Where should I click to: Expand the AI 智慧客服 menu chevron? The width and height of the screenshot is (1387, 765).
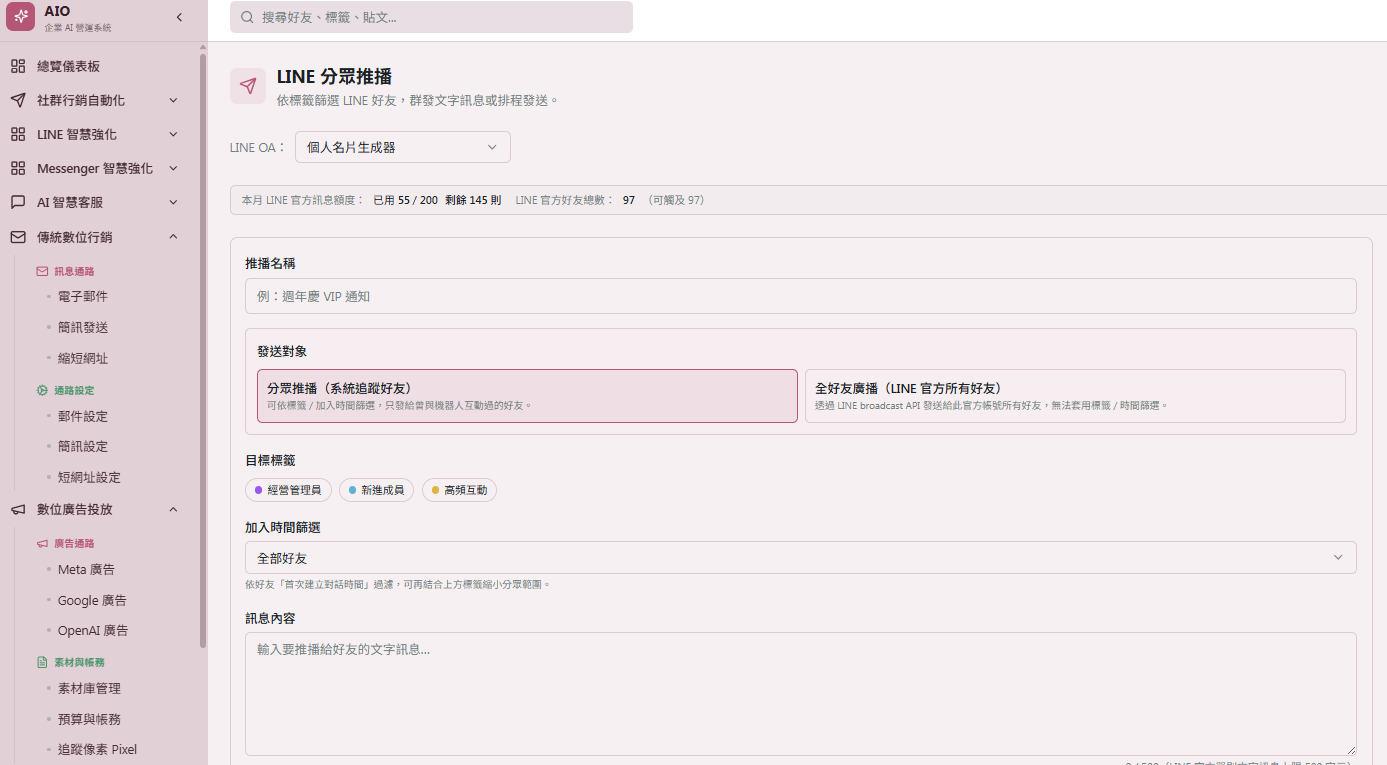click(x=173, y=202)
